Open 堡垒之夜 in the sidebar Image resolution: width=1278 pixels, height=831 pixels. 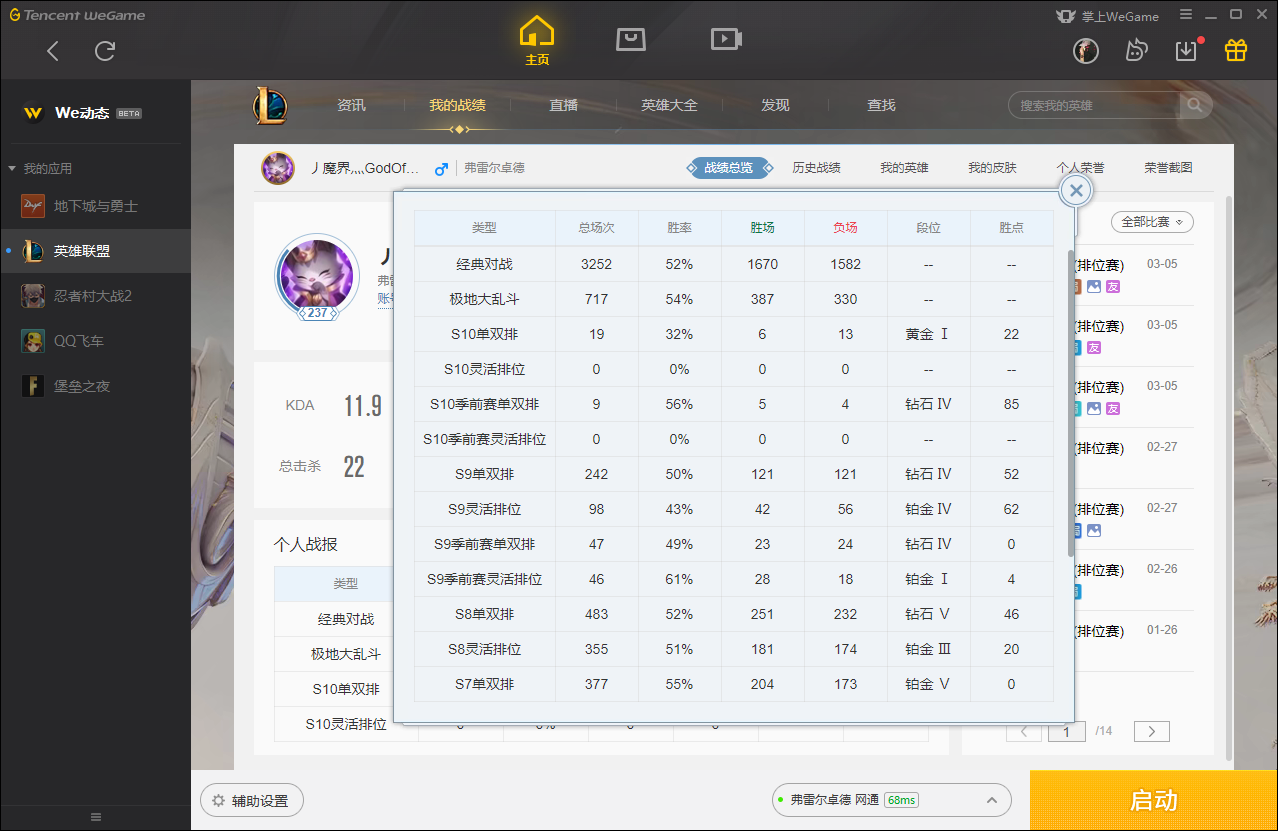click(x=95, y=386)
